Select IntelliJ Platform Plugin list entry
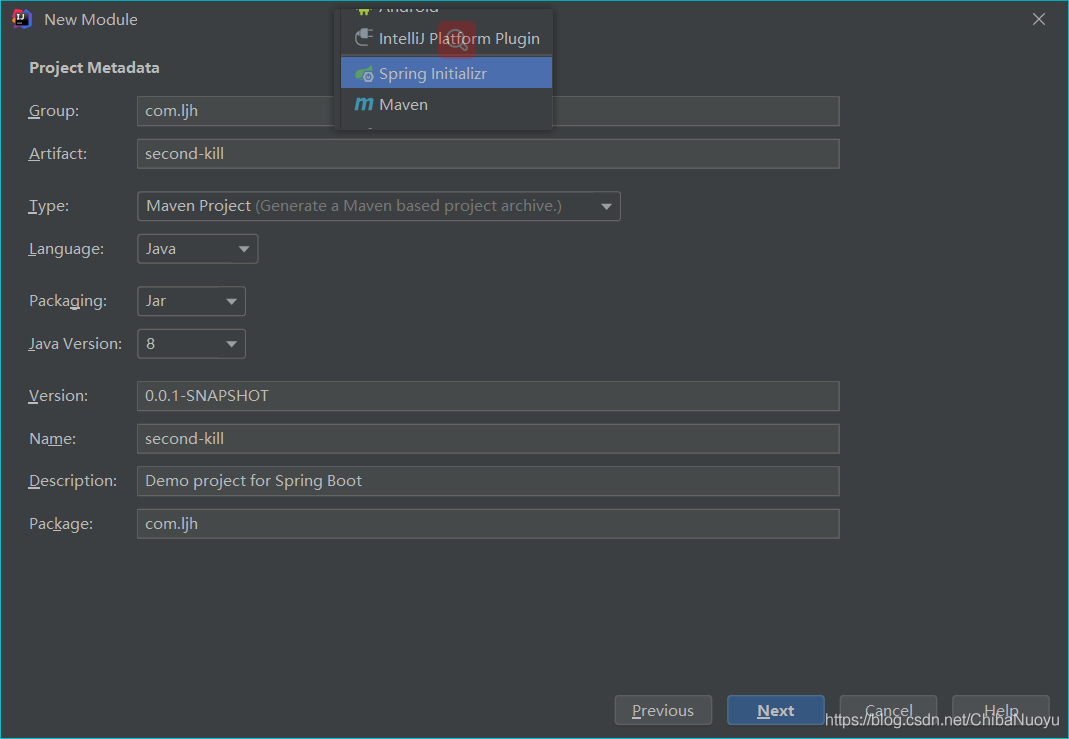This screenshot has width=1069, height=739. point(447,38)
